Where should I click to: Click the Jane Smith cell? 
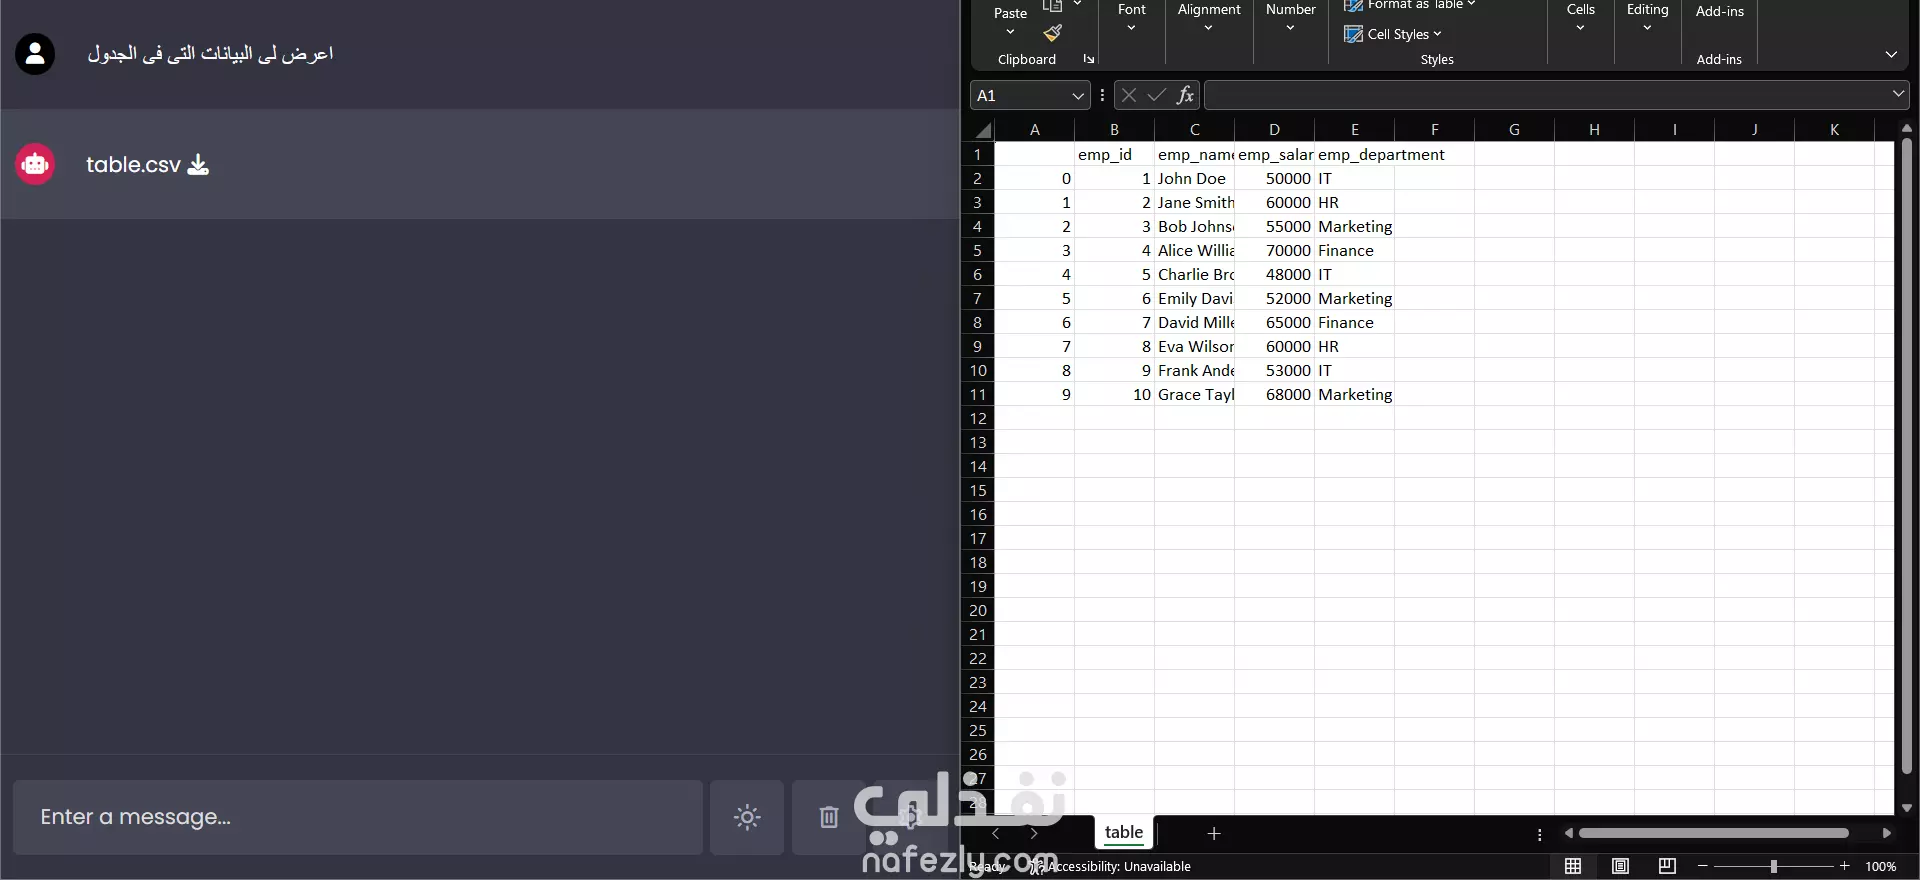tap(1194, 202)
